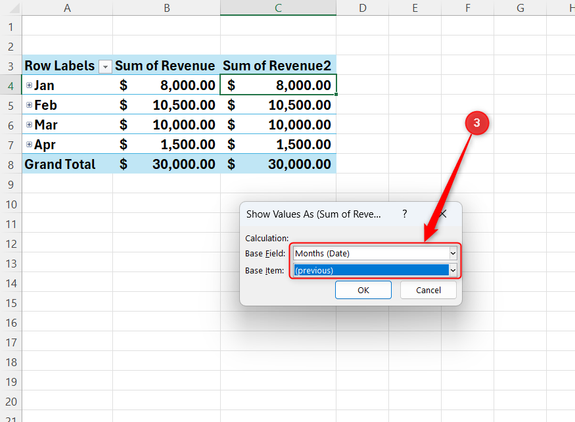The width and height of the screenshot is (575, 422).
Task: Open the Base Field dropdown
Action: tap(453, 253)
